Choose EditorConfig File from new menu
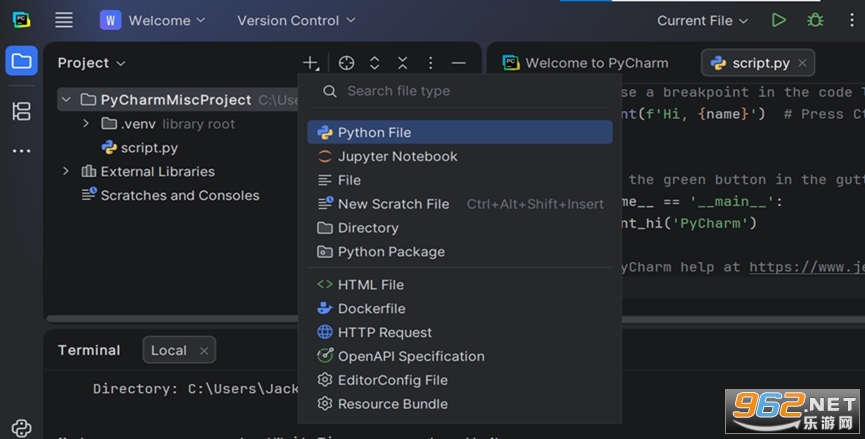Image resolution: width=865 pixels, height=439 pixels. click(x=460, y=380)
